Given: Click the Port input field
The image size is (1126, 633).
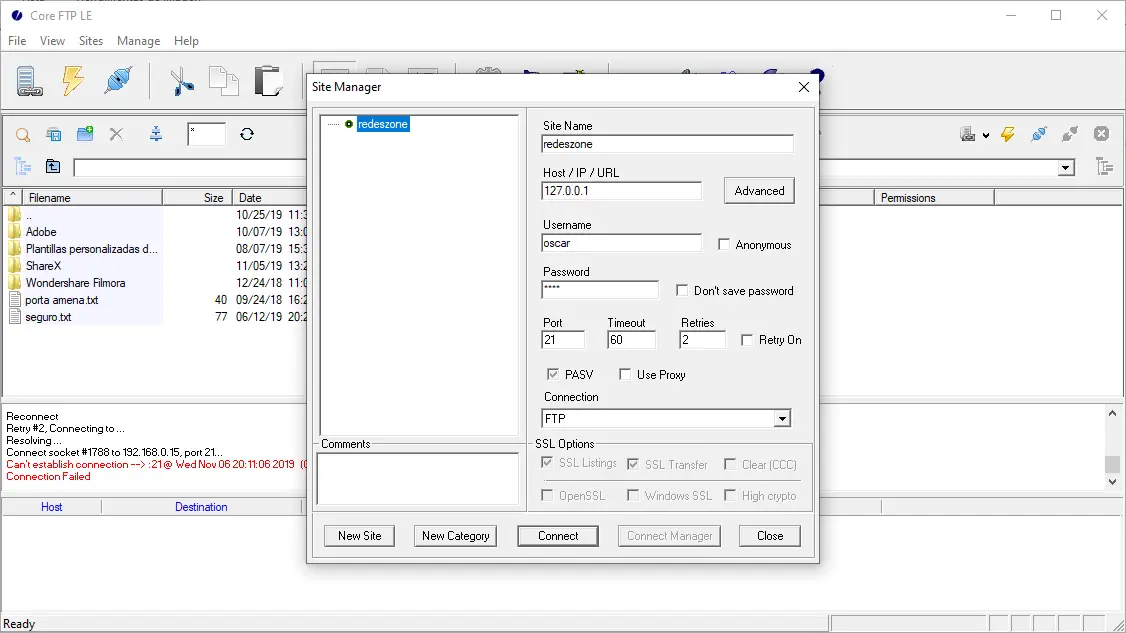Looking at the screenshot, I should click(x=563, y=340).
